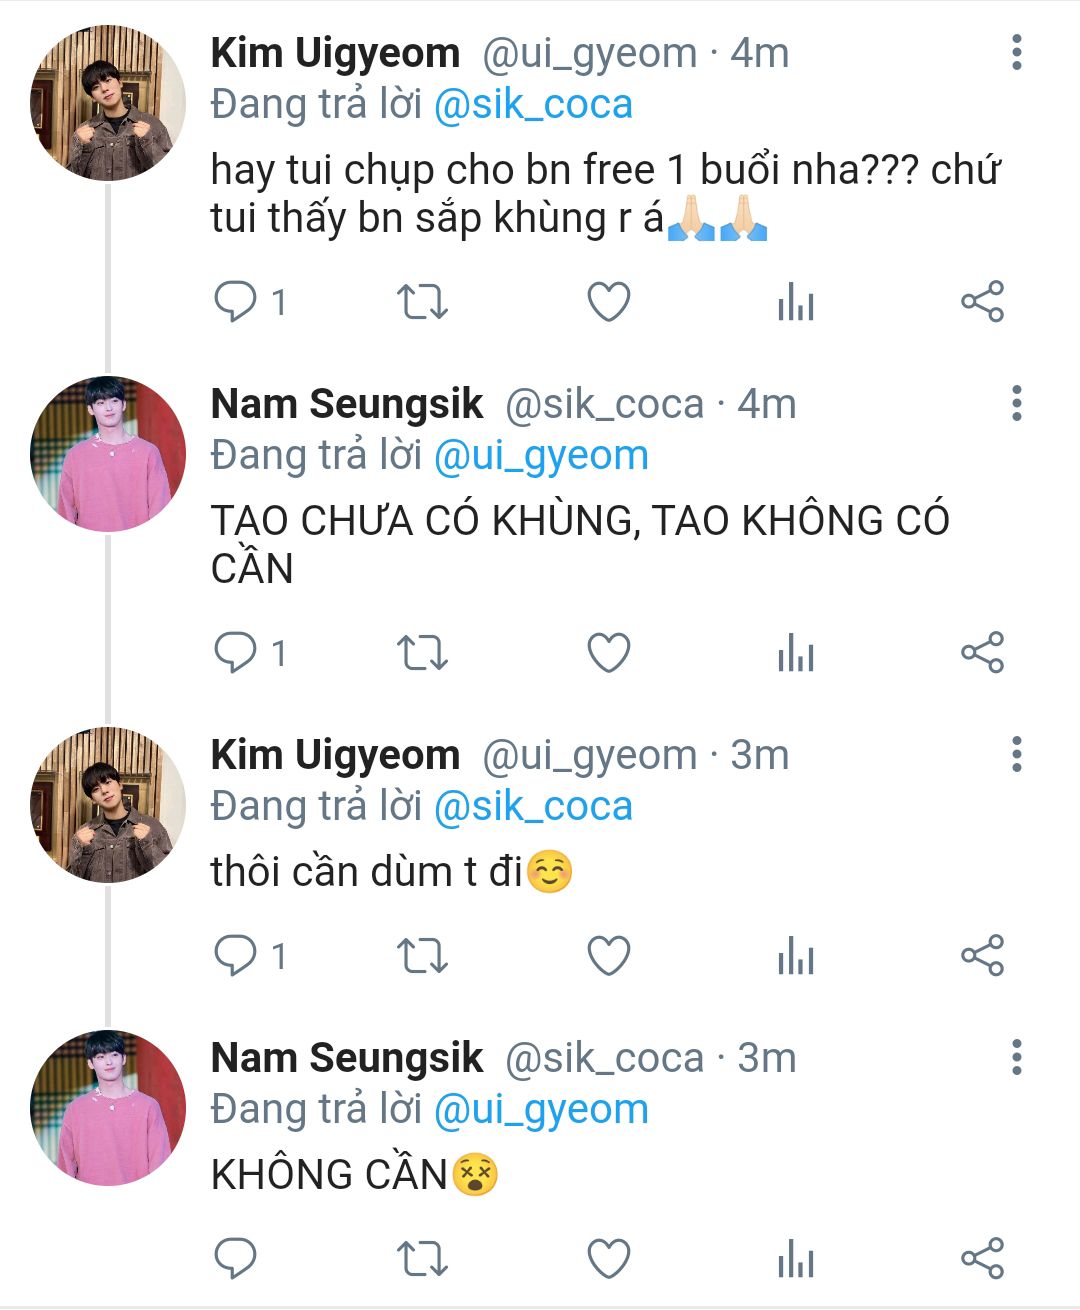Open the @sik_coca mention in the first tweet

[533, 105]
